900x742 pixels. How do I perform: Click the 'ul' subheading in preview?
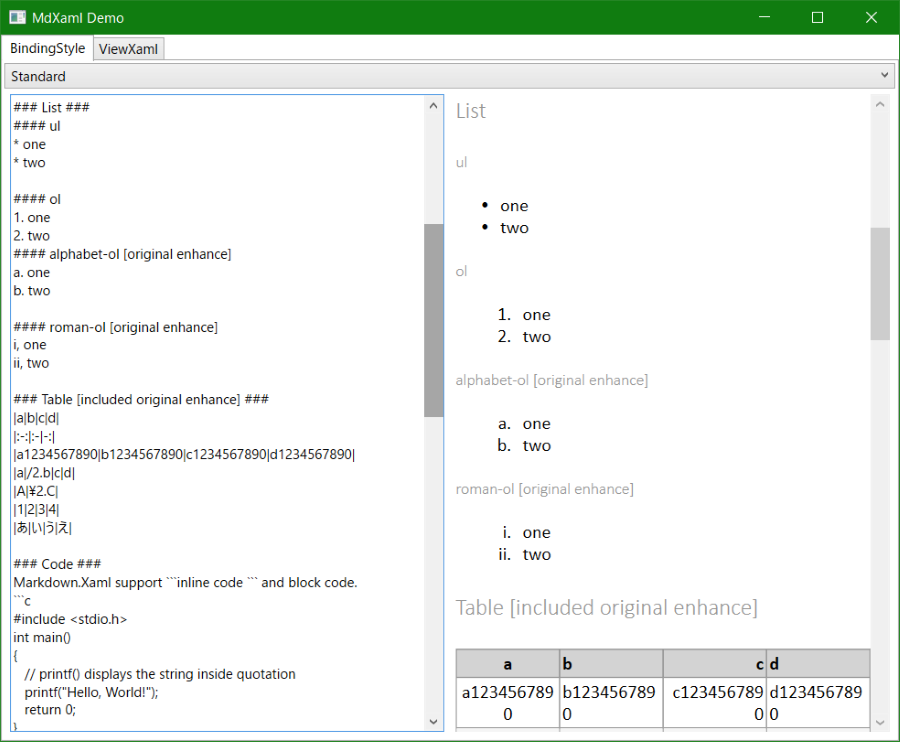461,162
